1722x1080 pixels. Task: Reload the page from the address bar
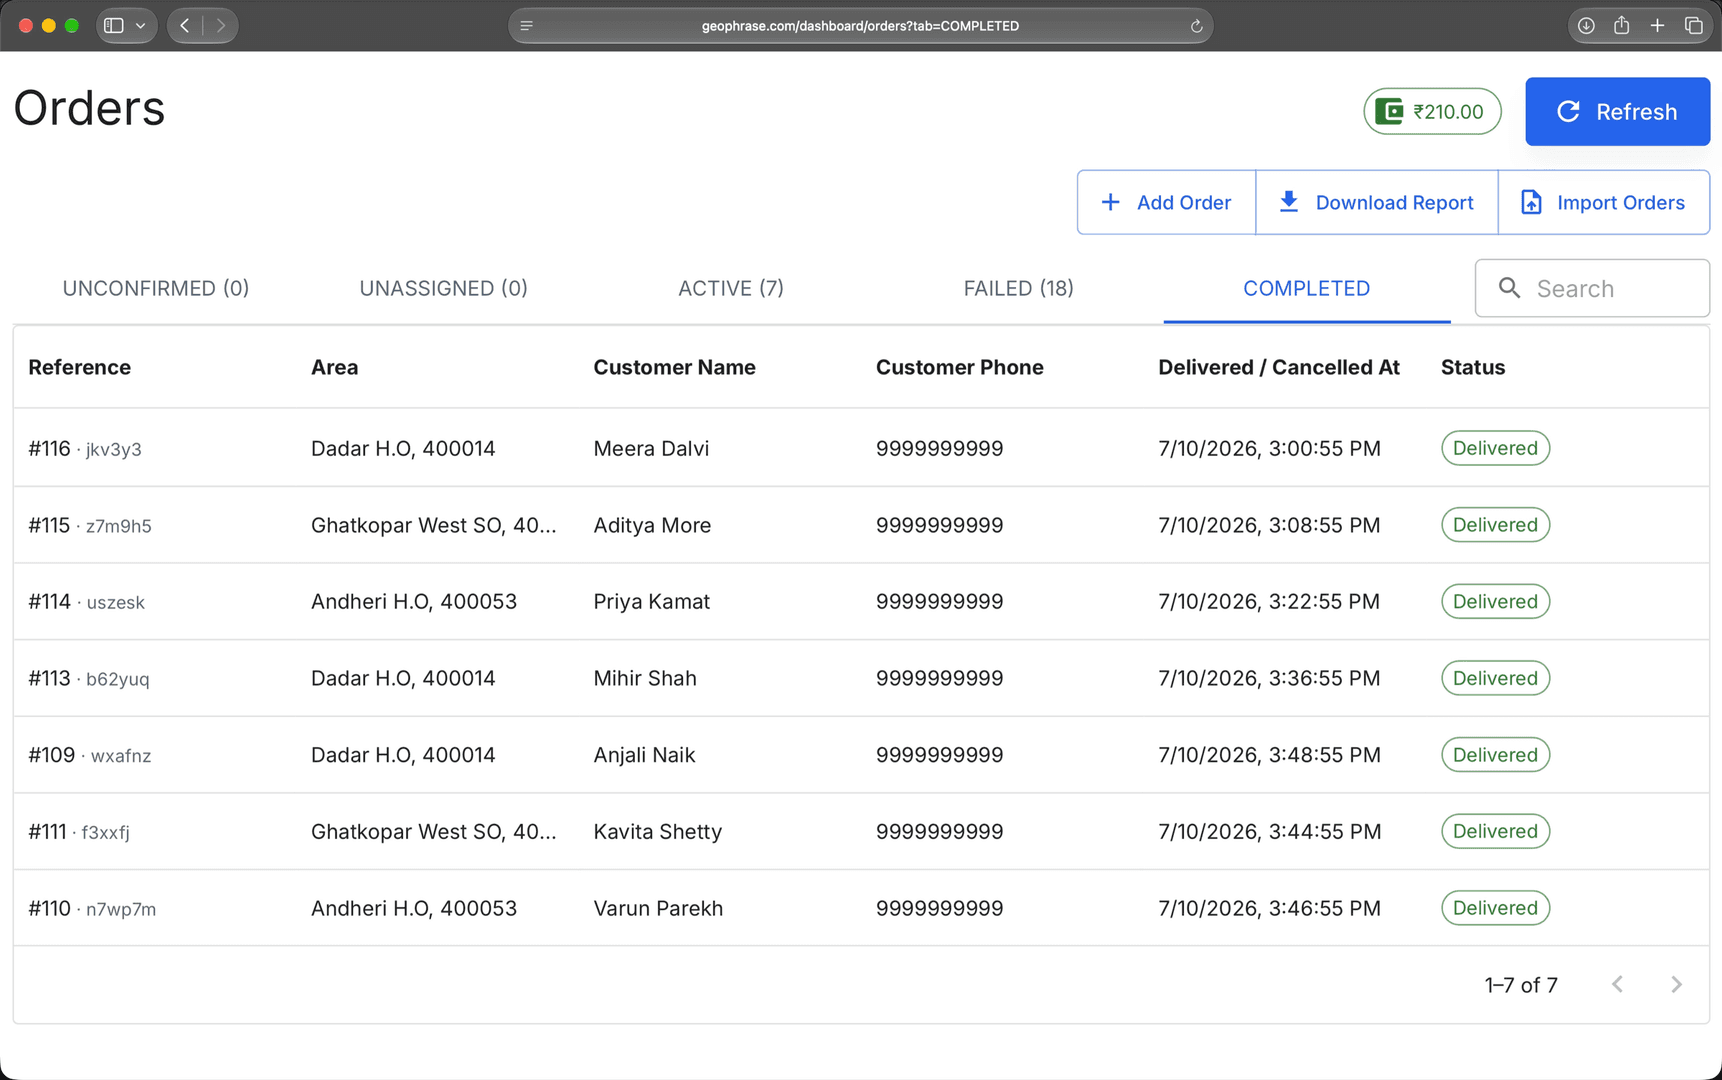point(1196,26)
